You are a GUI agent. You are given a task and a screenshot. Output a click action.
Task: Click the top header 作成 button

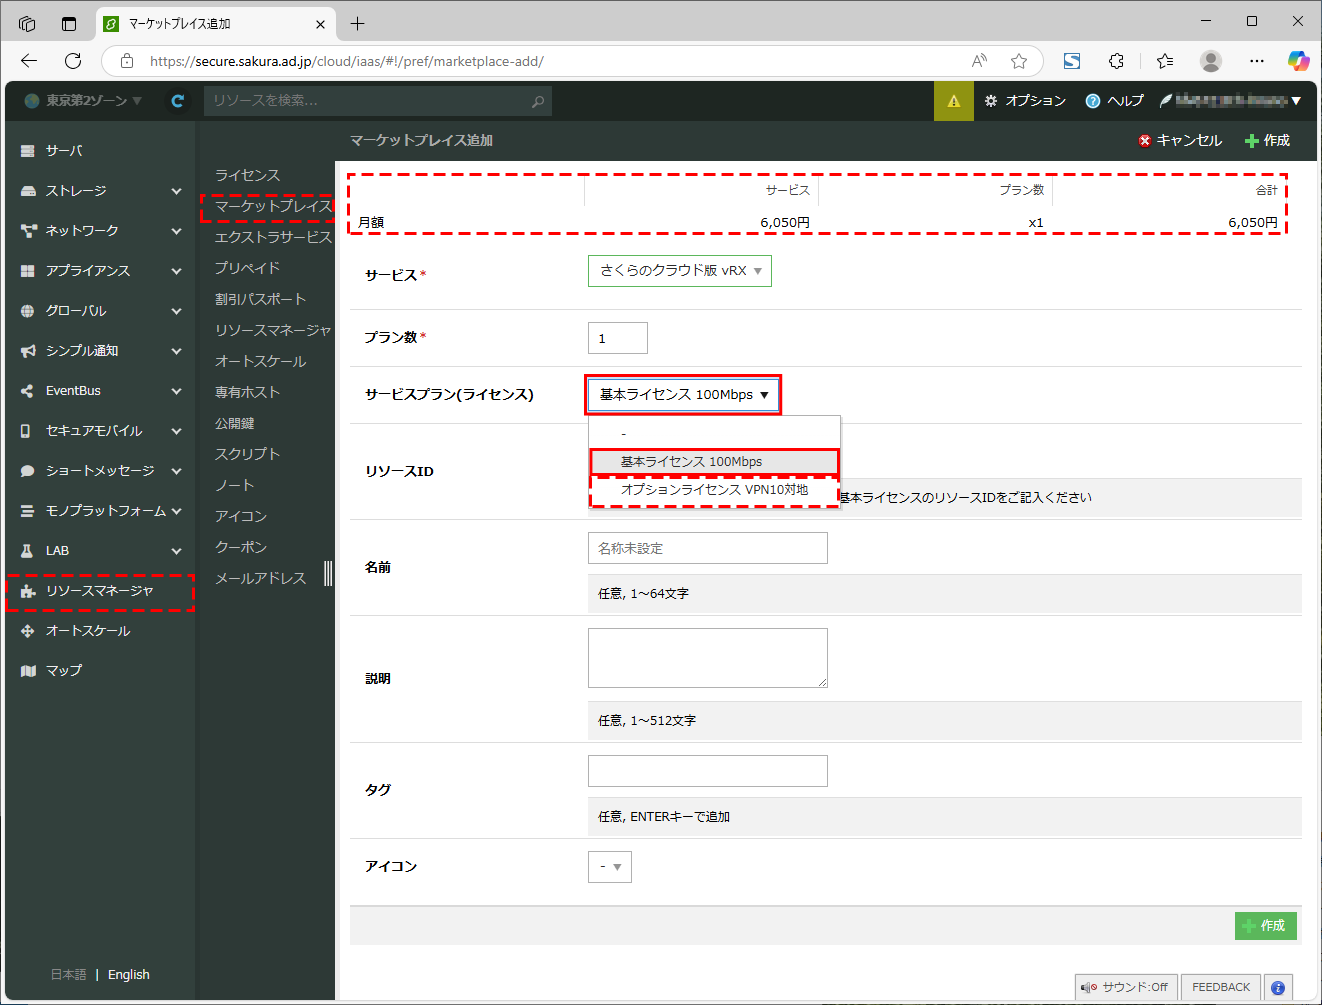[1267, 141]
